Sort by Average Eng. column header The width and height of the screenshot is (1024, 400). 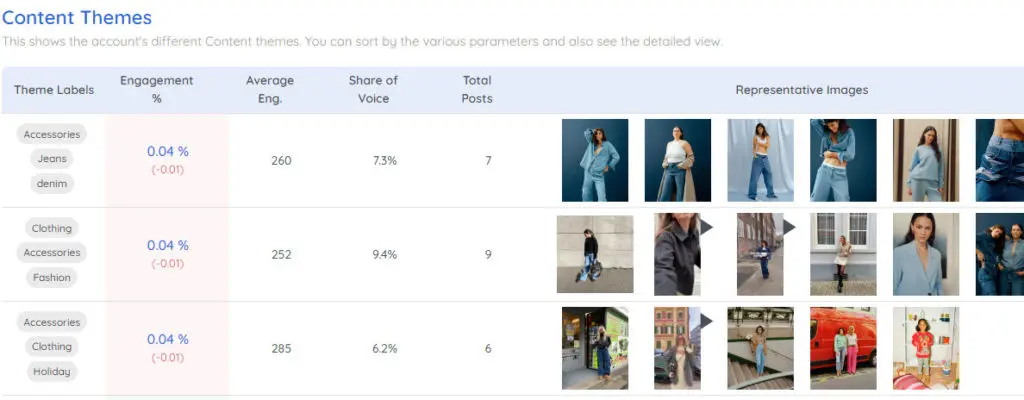coord(270,90)
